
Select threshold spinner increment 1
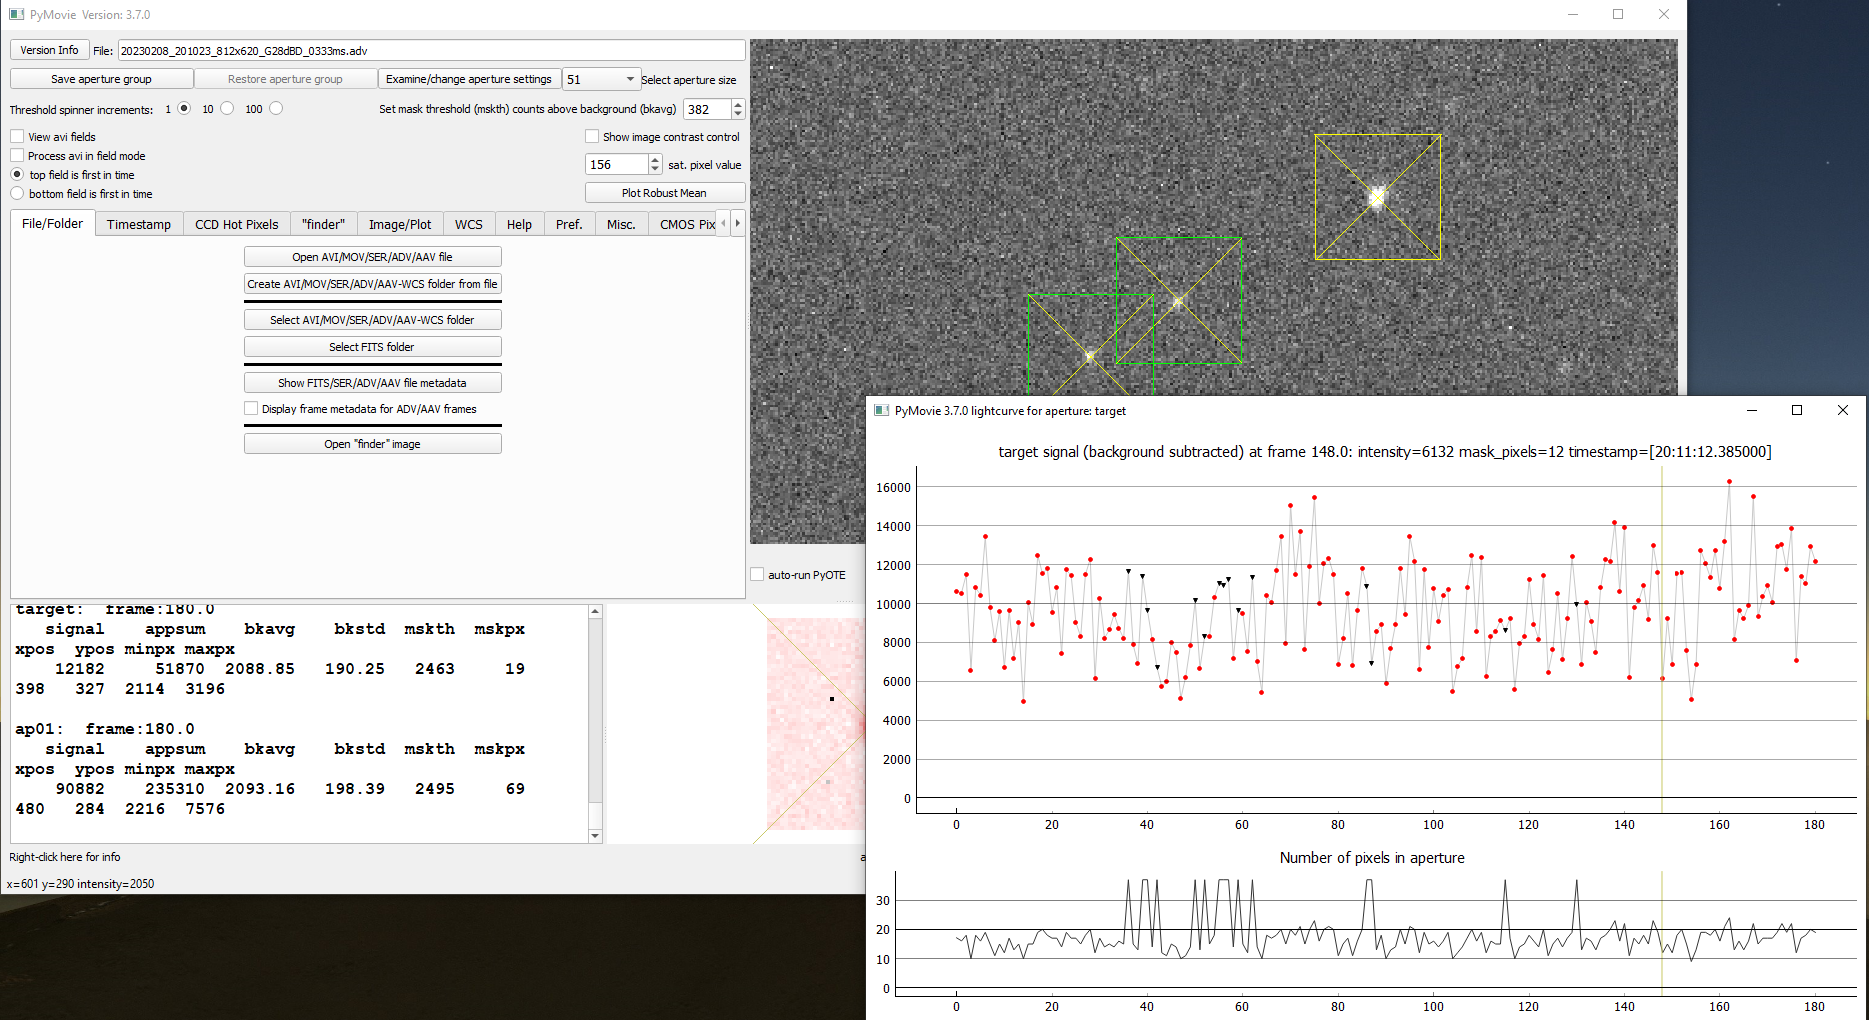click(184, 108)
